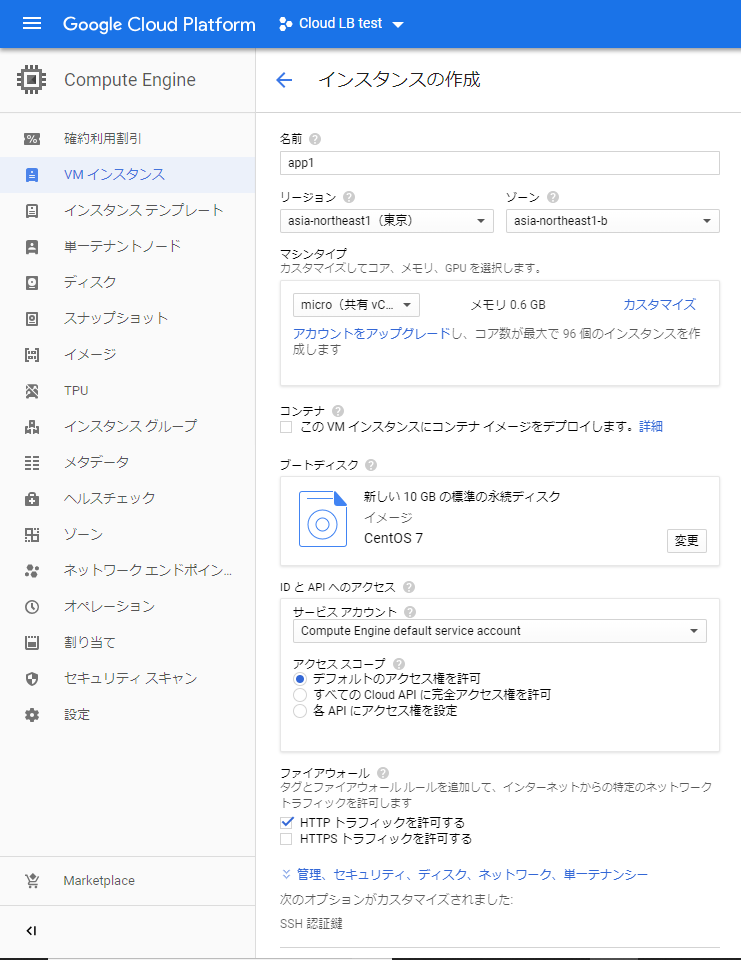Viewport: 741px width, 960px height.
Task: Click the back arrow beside インスタンスの作成
Action: [284, 81]
